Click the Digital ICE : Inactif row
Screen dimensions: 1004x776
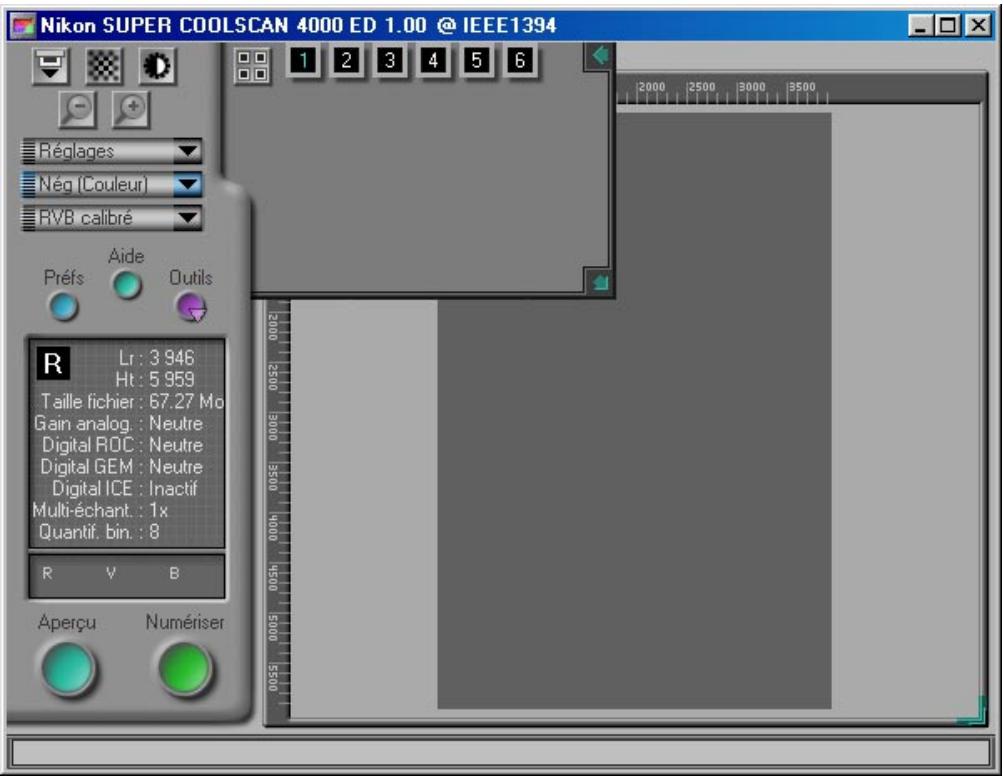point(125,489)
